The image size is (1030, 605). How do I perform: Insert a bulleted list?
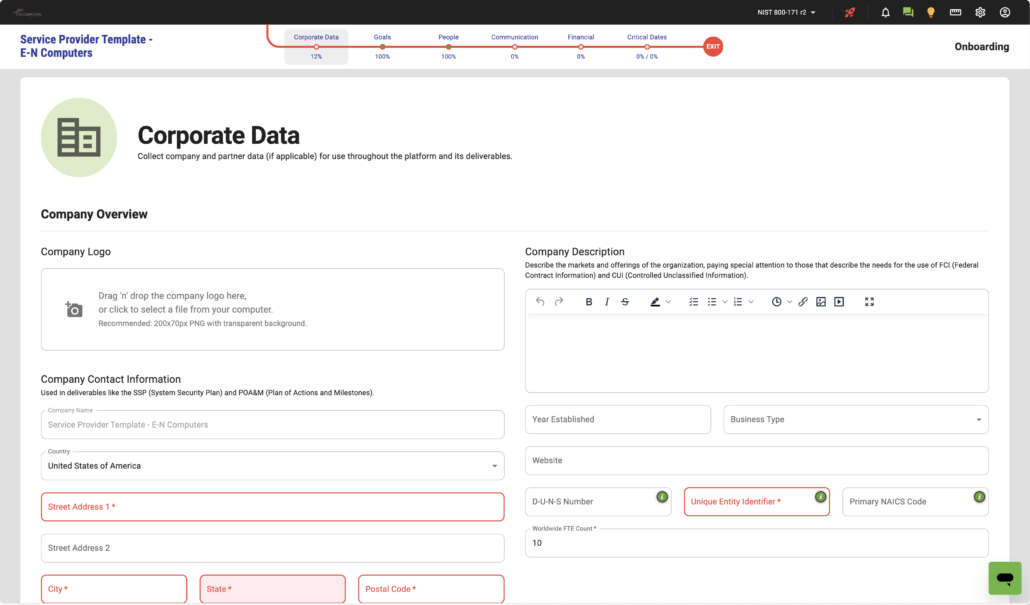[712, 302]
